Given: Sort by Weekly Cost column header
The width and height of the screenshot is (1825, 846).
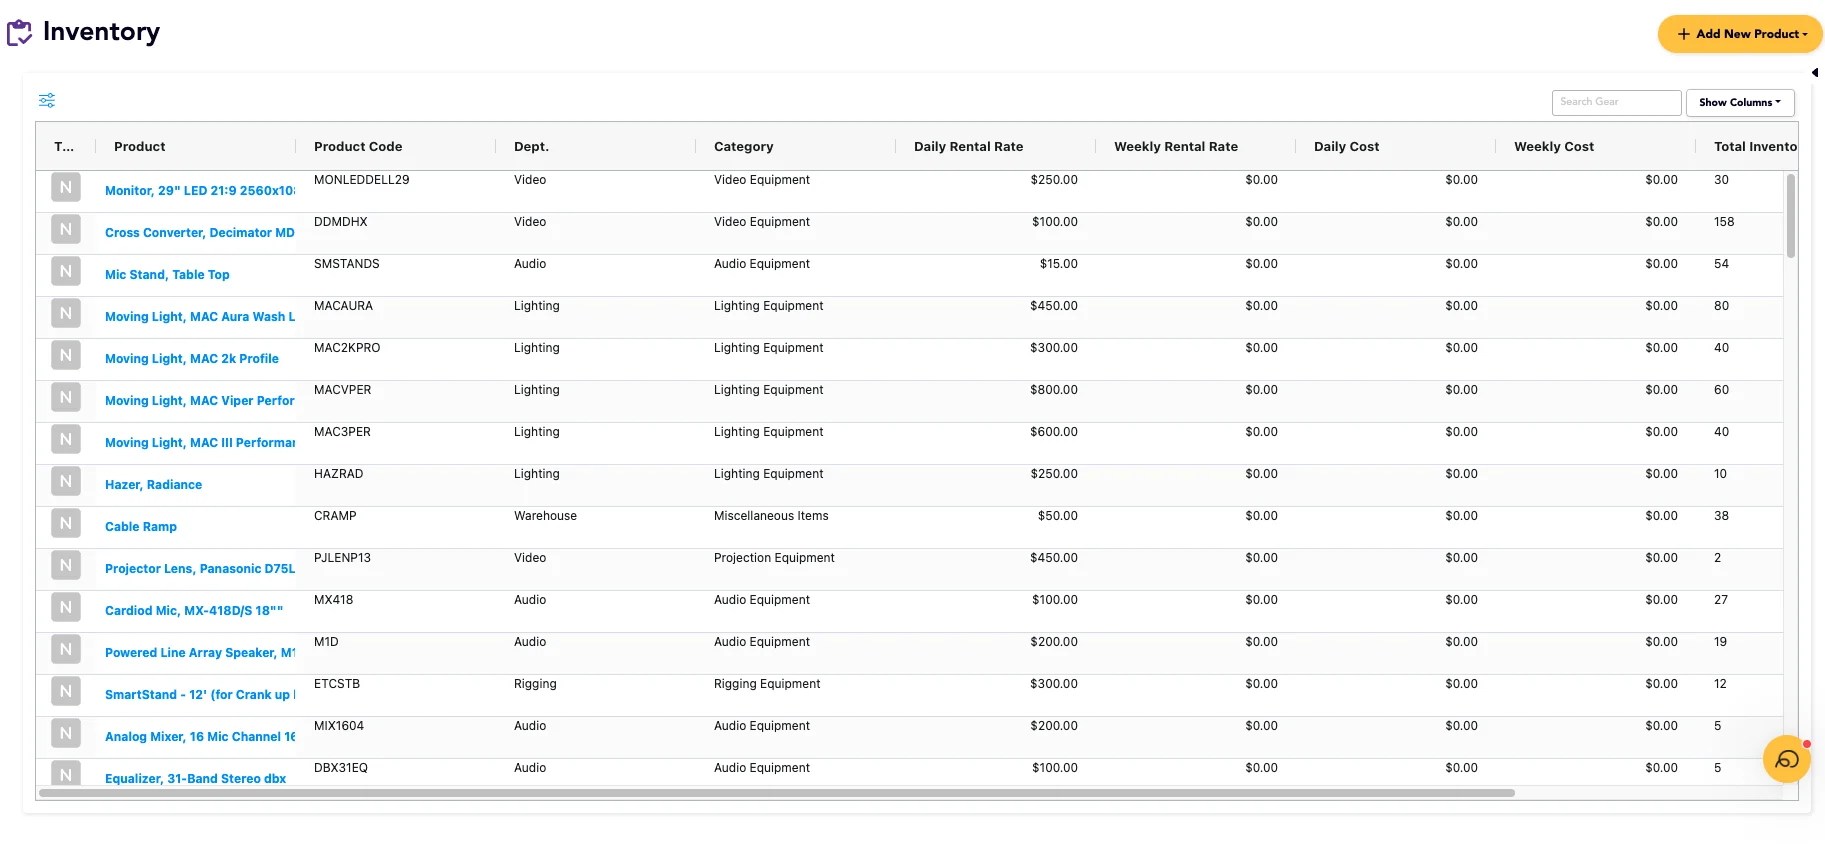Looking at the screenshot, I should (x=1554, y=146).
